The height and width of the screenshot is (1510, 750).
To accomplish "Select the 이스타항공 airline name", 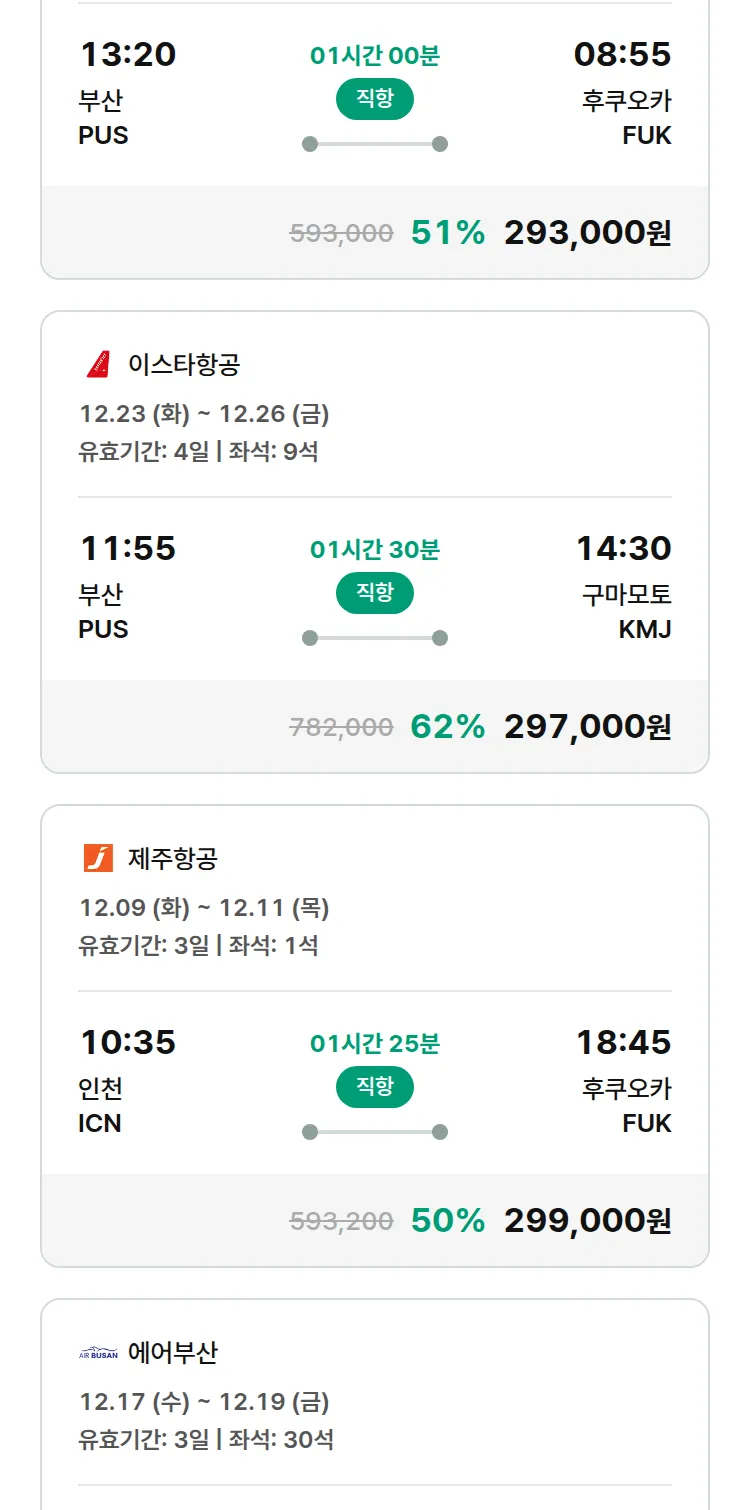I will click(x=184, y=364).
